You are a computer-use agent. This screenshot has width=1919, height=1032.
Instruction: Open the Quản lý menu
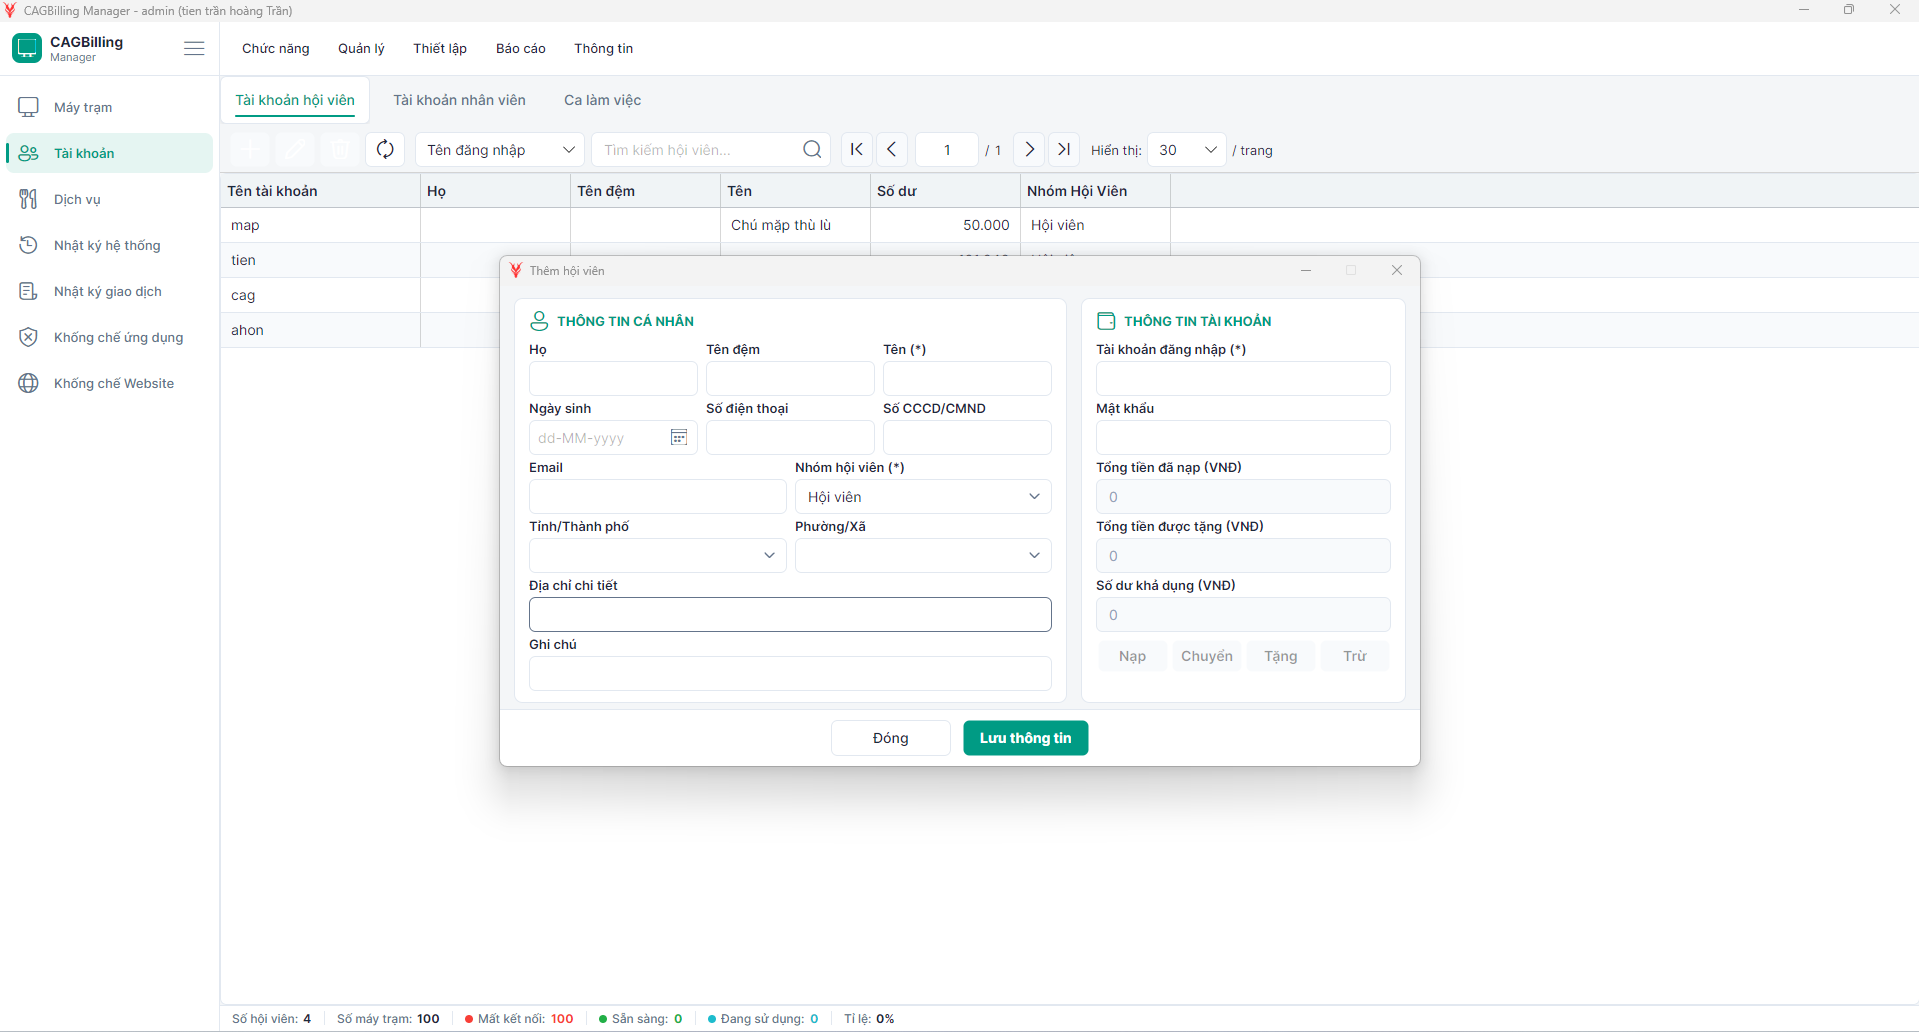(361, 48)
